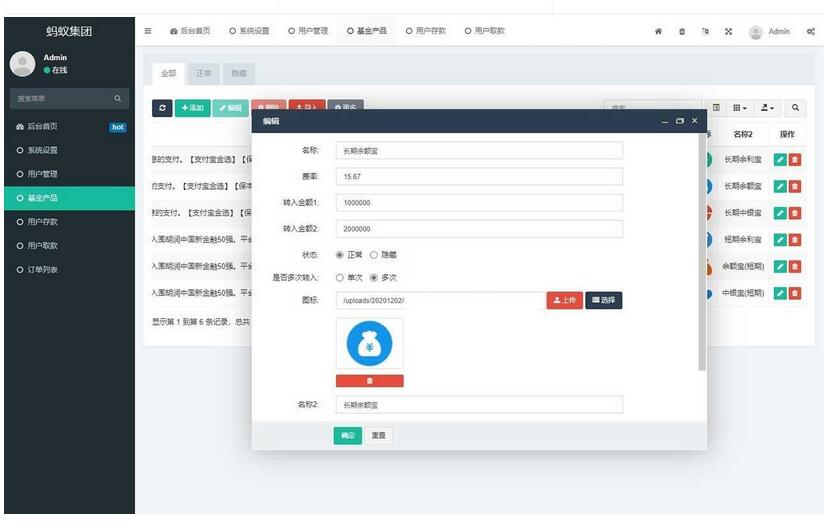Click green edit pencil for 短期余利宝 row
The height and width of the screenshot is (522, 832).
tap(780, 240)
